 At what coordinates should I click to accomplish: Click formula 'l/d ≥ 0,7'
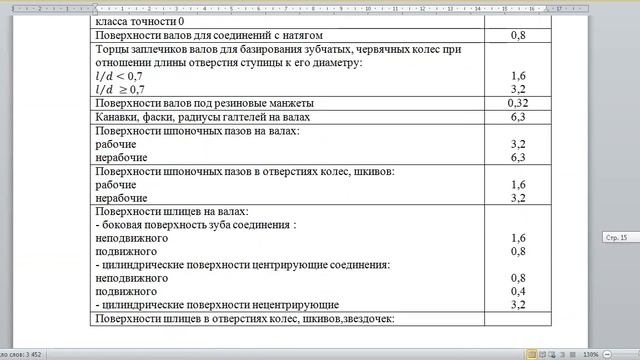[x=120, y=89]
